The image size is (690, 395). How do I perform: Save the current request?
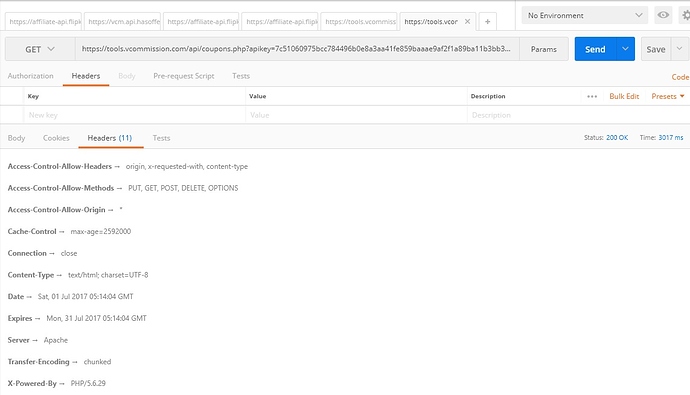tap(656, 49)
